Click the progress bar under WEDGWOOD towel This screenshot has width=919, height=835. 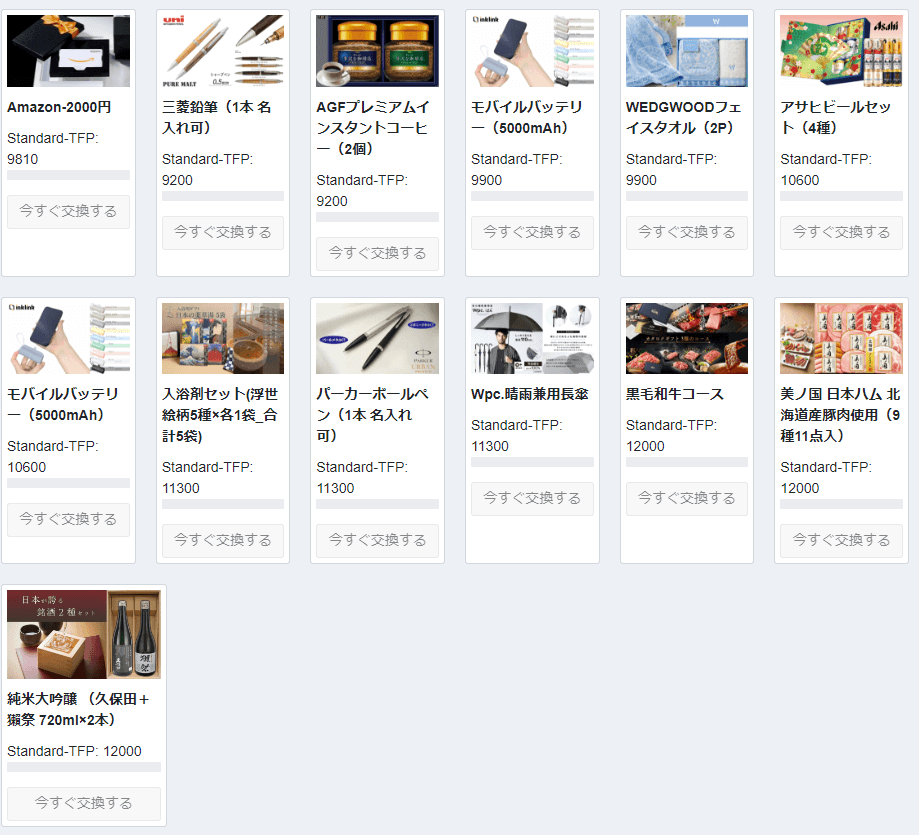pyautogui.click(x=686, y=196)
